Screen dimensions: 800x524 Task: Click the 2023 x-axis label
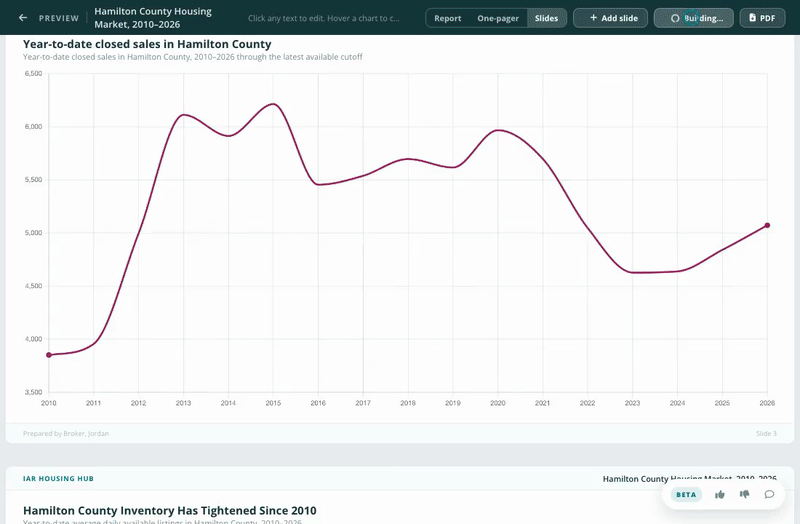coord(632,403)
